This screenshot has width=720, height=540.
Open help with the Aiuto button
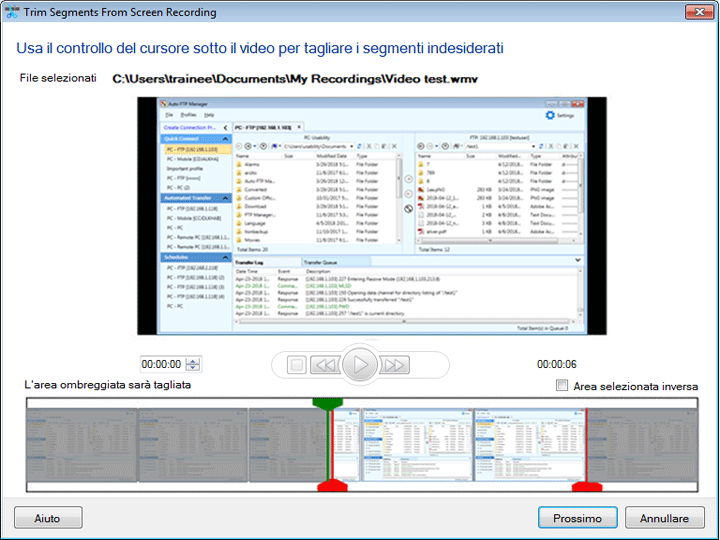click(x=48, y=518)
